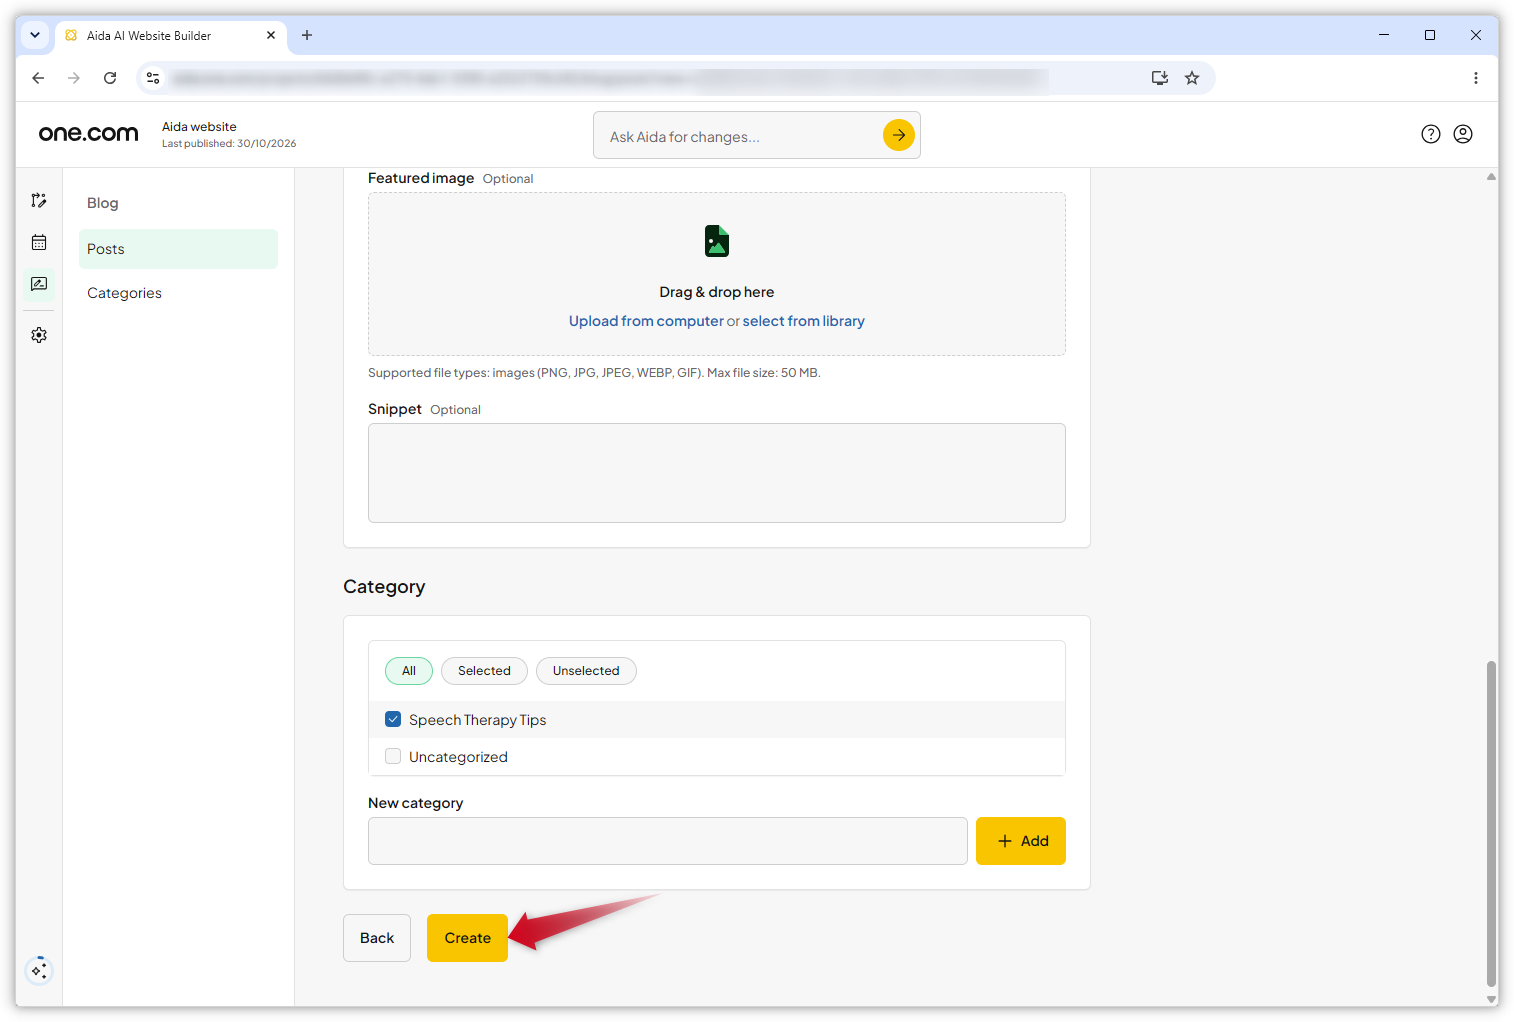Uncheck the Speech Therapy Tips category

pos(393,719)
